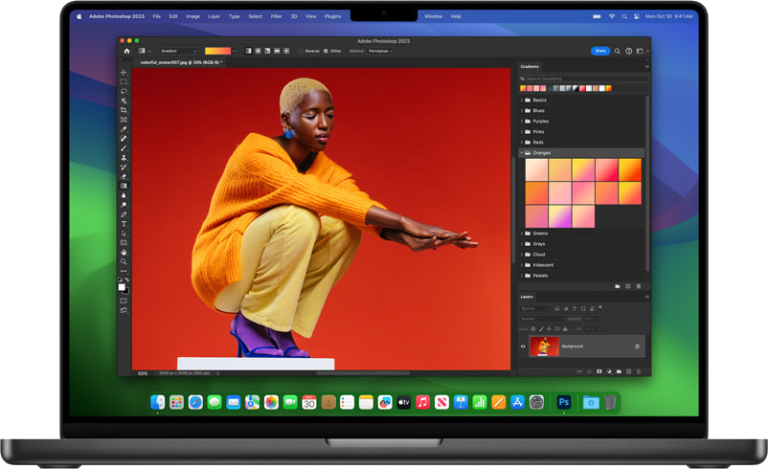This screenshot has width=768, height=469.
Task: Select the Gradient tool in toolbar
Action: 123,186
